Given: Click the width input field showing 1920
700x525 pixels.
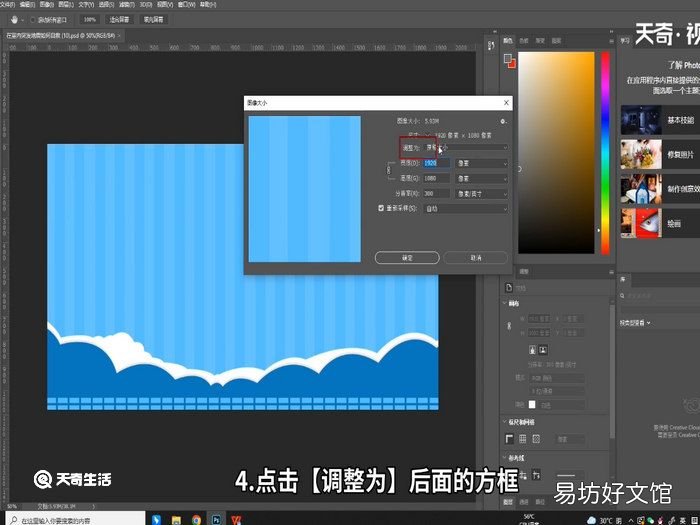Looking at the screenshot, I should 436,163.
